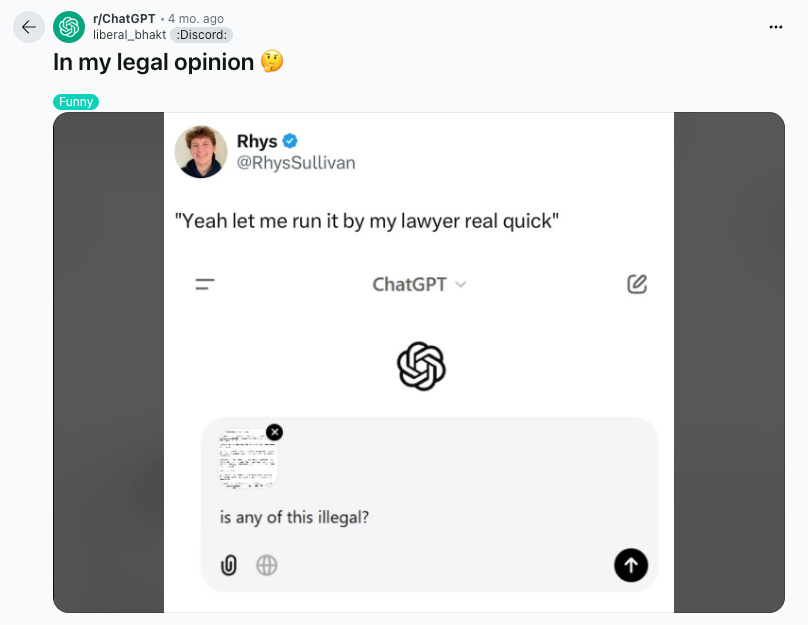This screenshot has height=625, width=808.
Task: Open the post's three-dot overflow menu
Action: tap(776, 27)
